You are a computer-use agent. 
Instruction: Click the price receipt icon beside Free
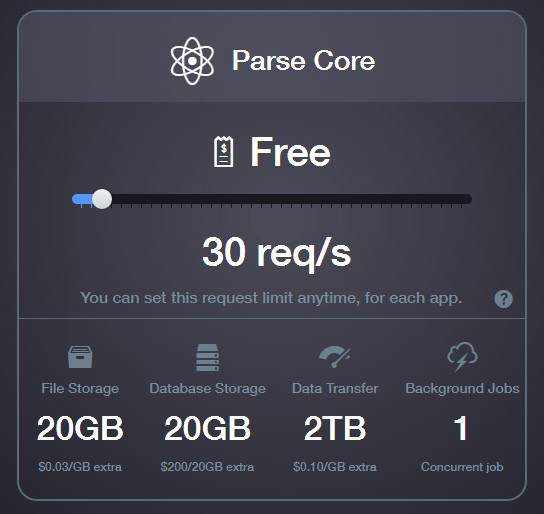[224, 152]
